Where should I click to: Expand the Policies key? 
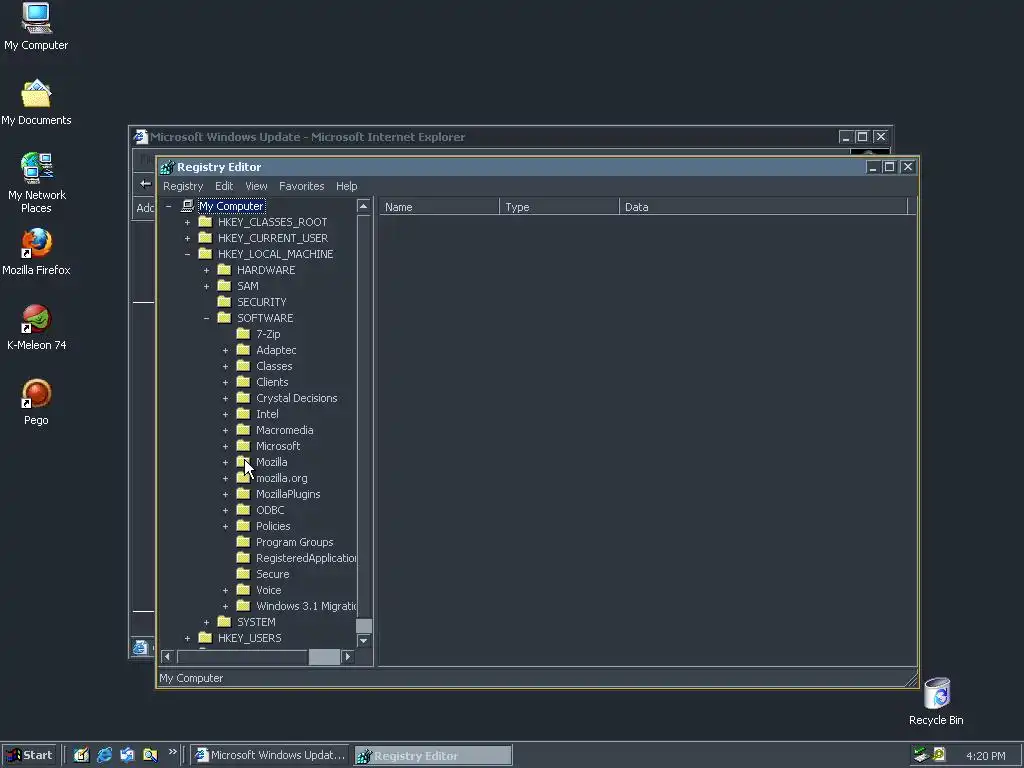pyautogui.click(x=225, y=526)
